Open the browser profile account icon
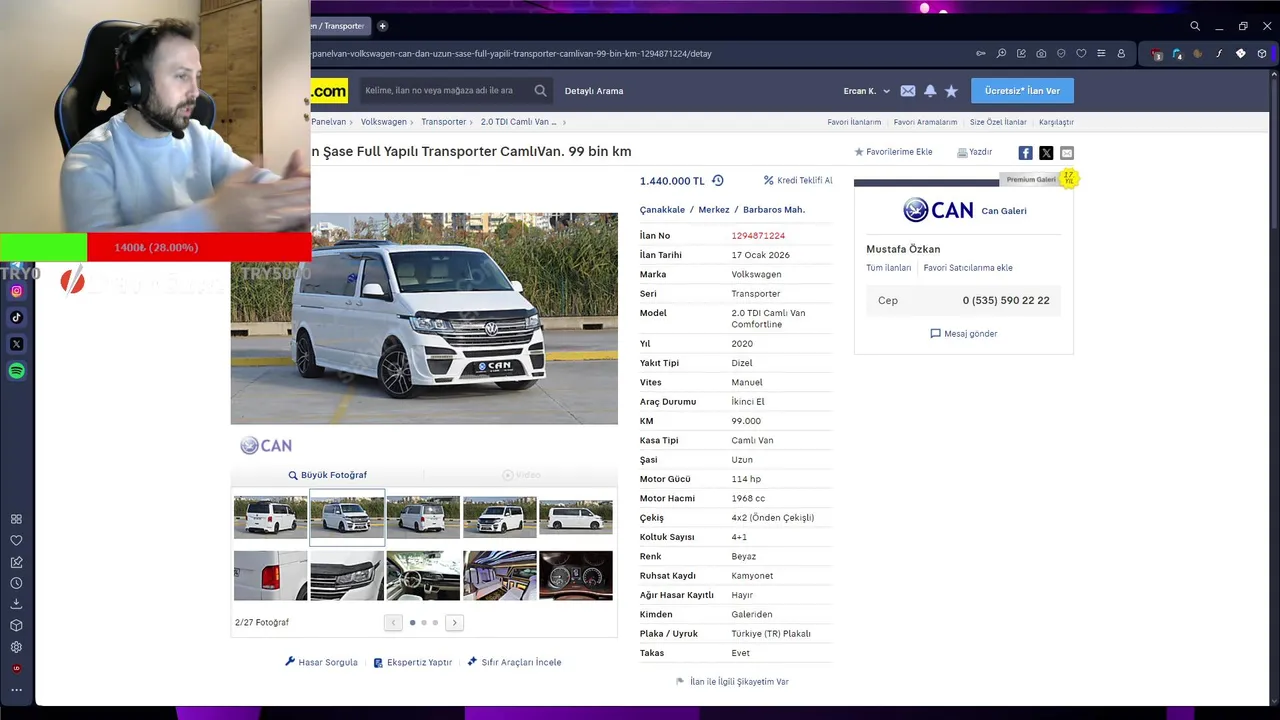The image size is (1280, 720). pyautogui.click(x=1121, y=54)
